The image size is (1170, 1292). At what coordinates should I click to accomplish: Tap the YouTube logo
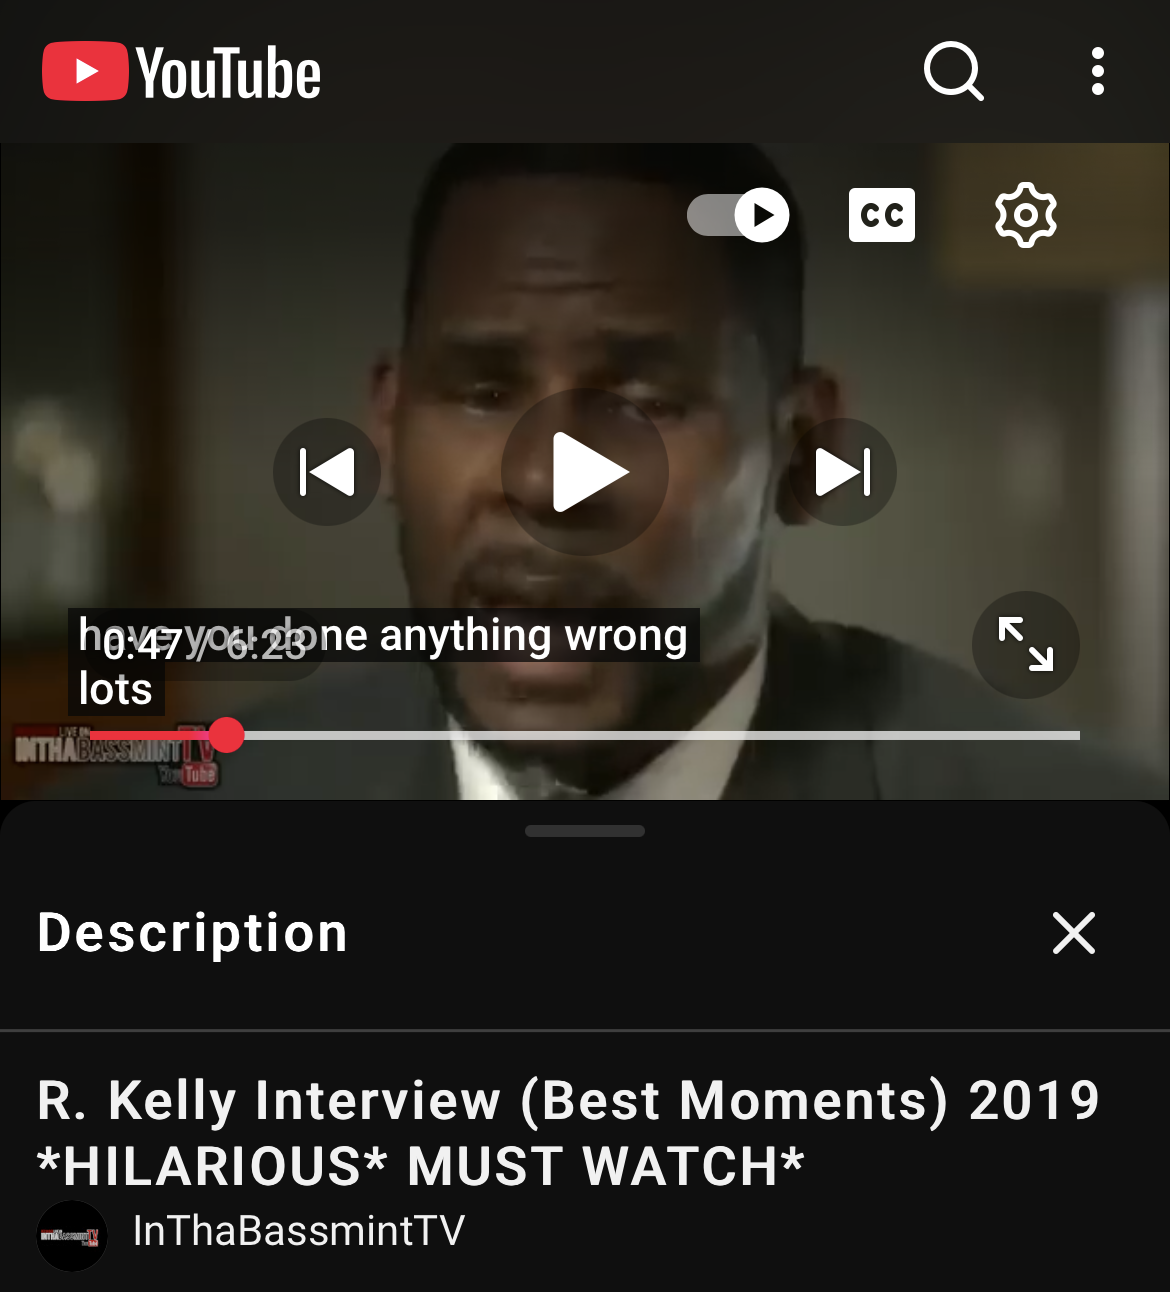[x=181, y=72]
